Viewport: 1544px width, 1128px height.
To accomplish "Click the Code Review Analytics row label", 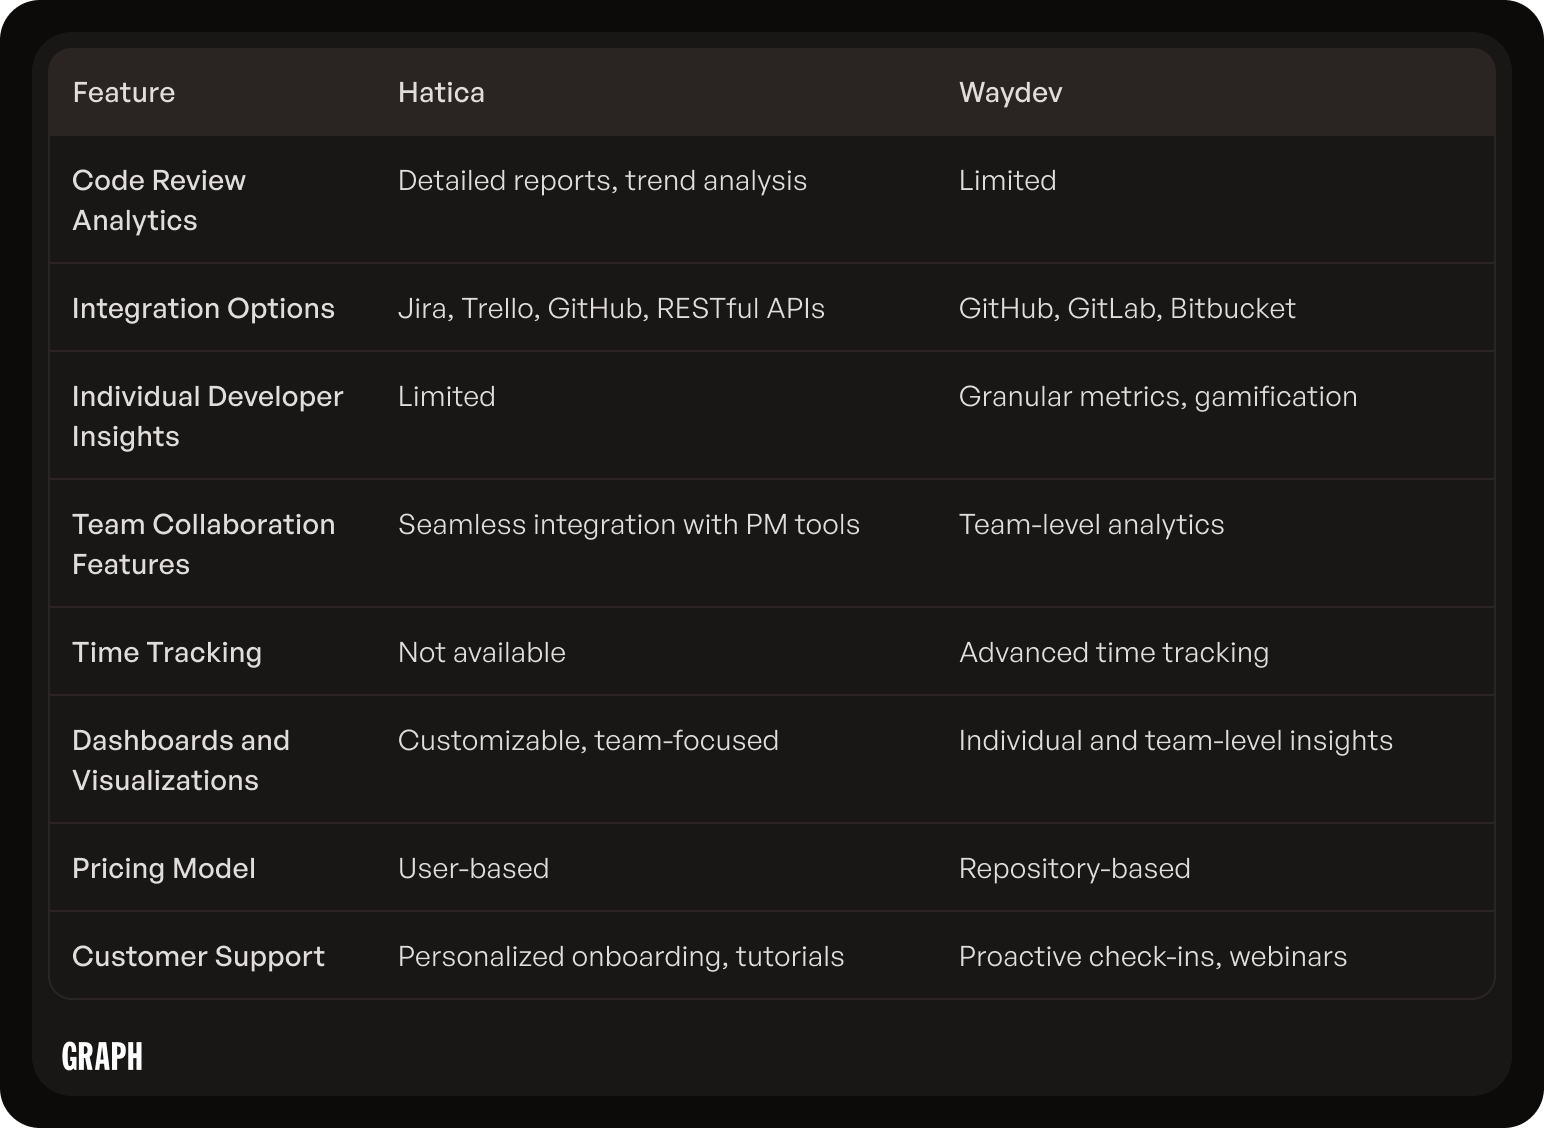I will pyautogui.click(x=159, y=200).
